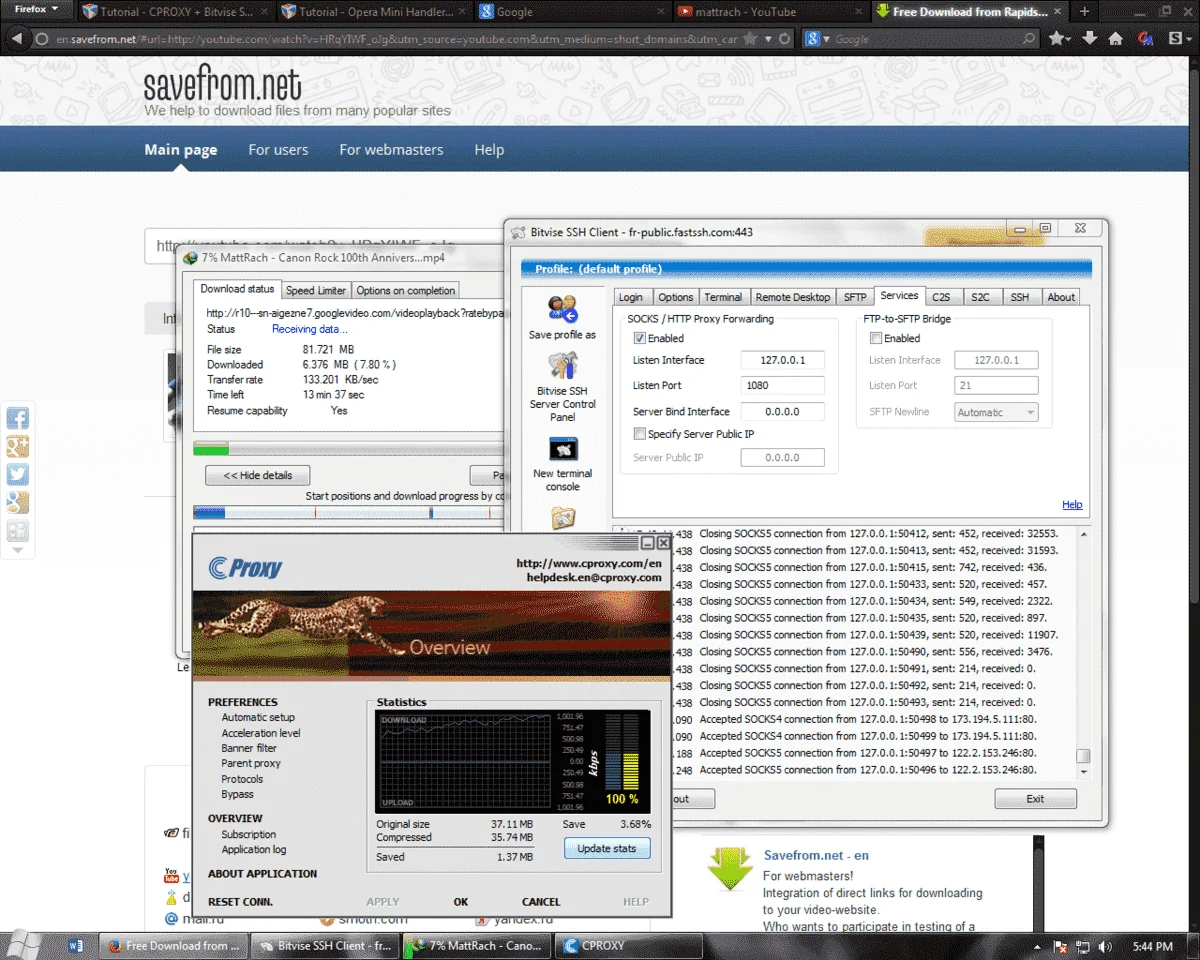Click CANCEL in the CProxy window

click(x=541, y=902)
